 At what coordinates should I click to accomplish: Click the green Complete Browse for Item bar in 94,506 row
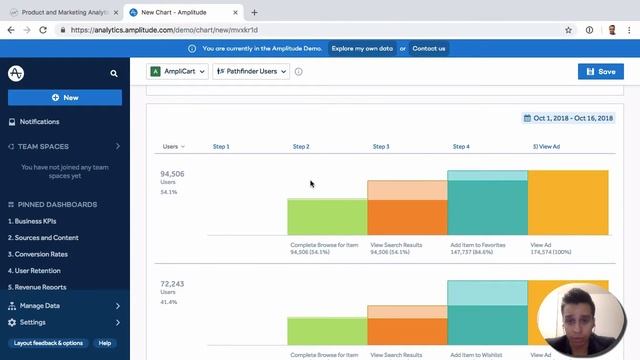(327, 217)
